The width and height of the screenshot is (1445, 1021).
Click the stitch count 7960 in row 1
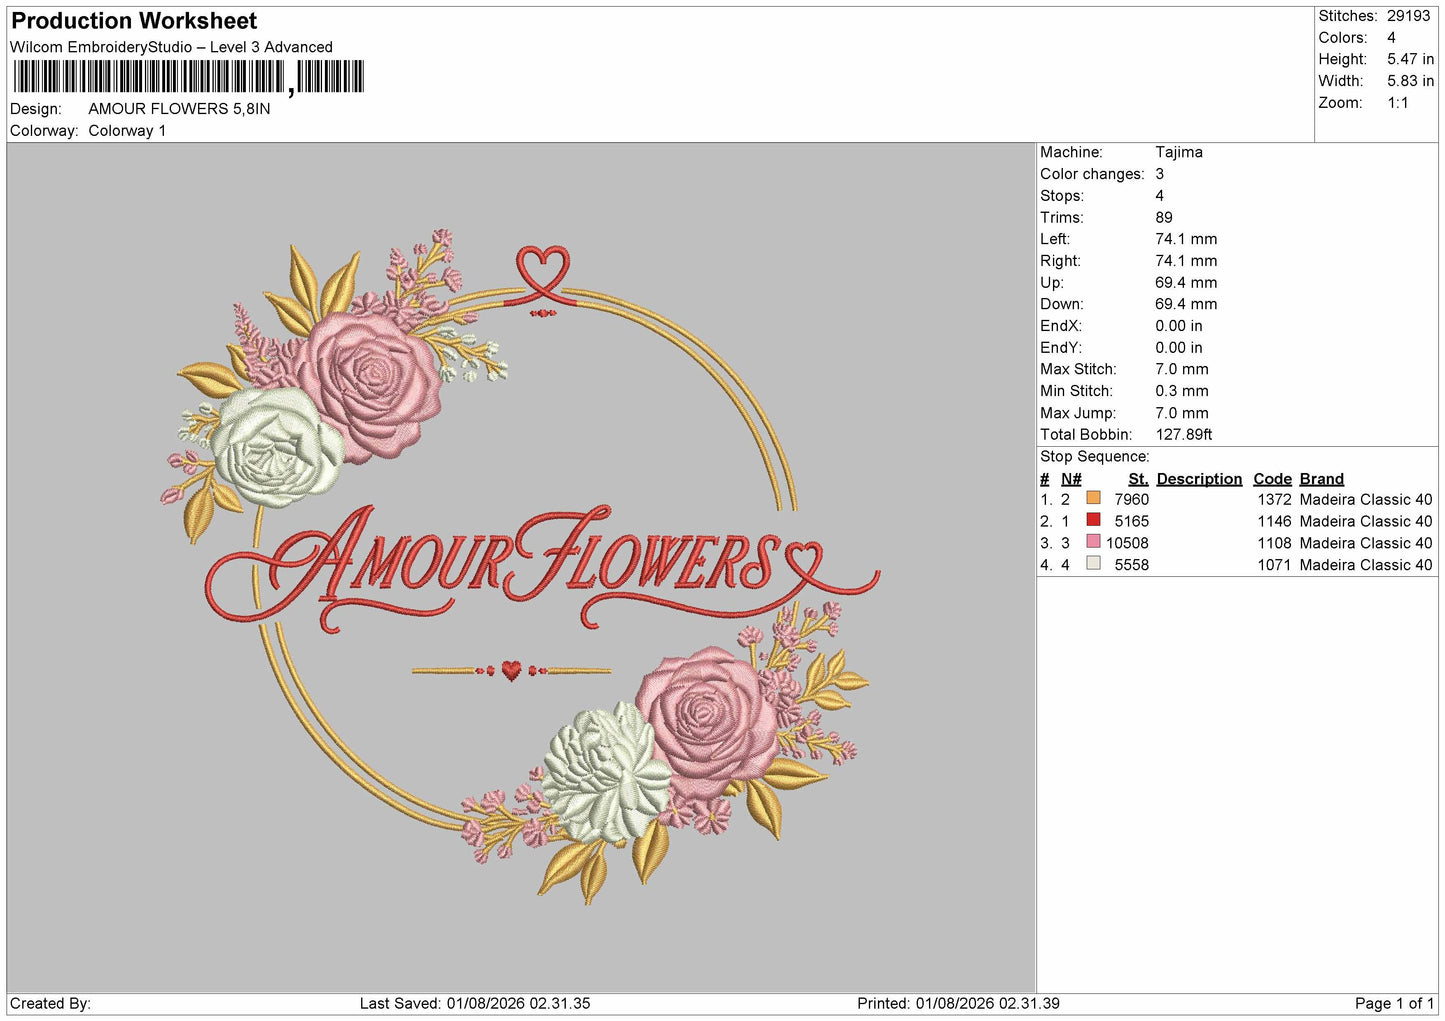[x=1131, y=499]
